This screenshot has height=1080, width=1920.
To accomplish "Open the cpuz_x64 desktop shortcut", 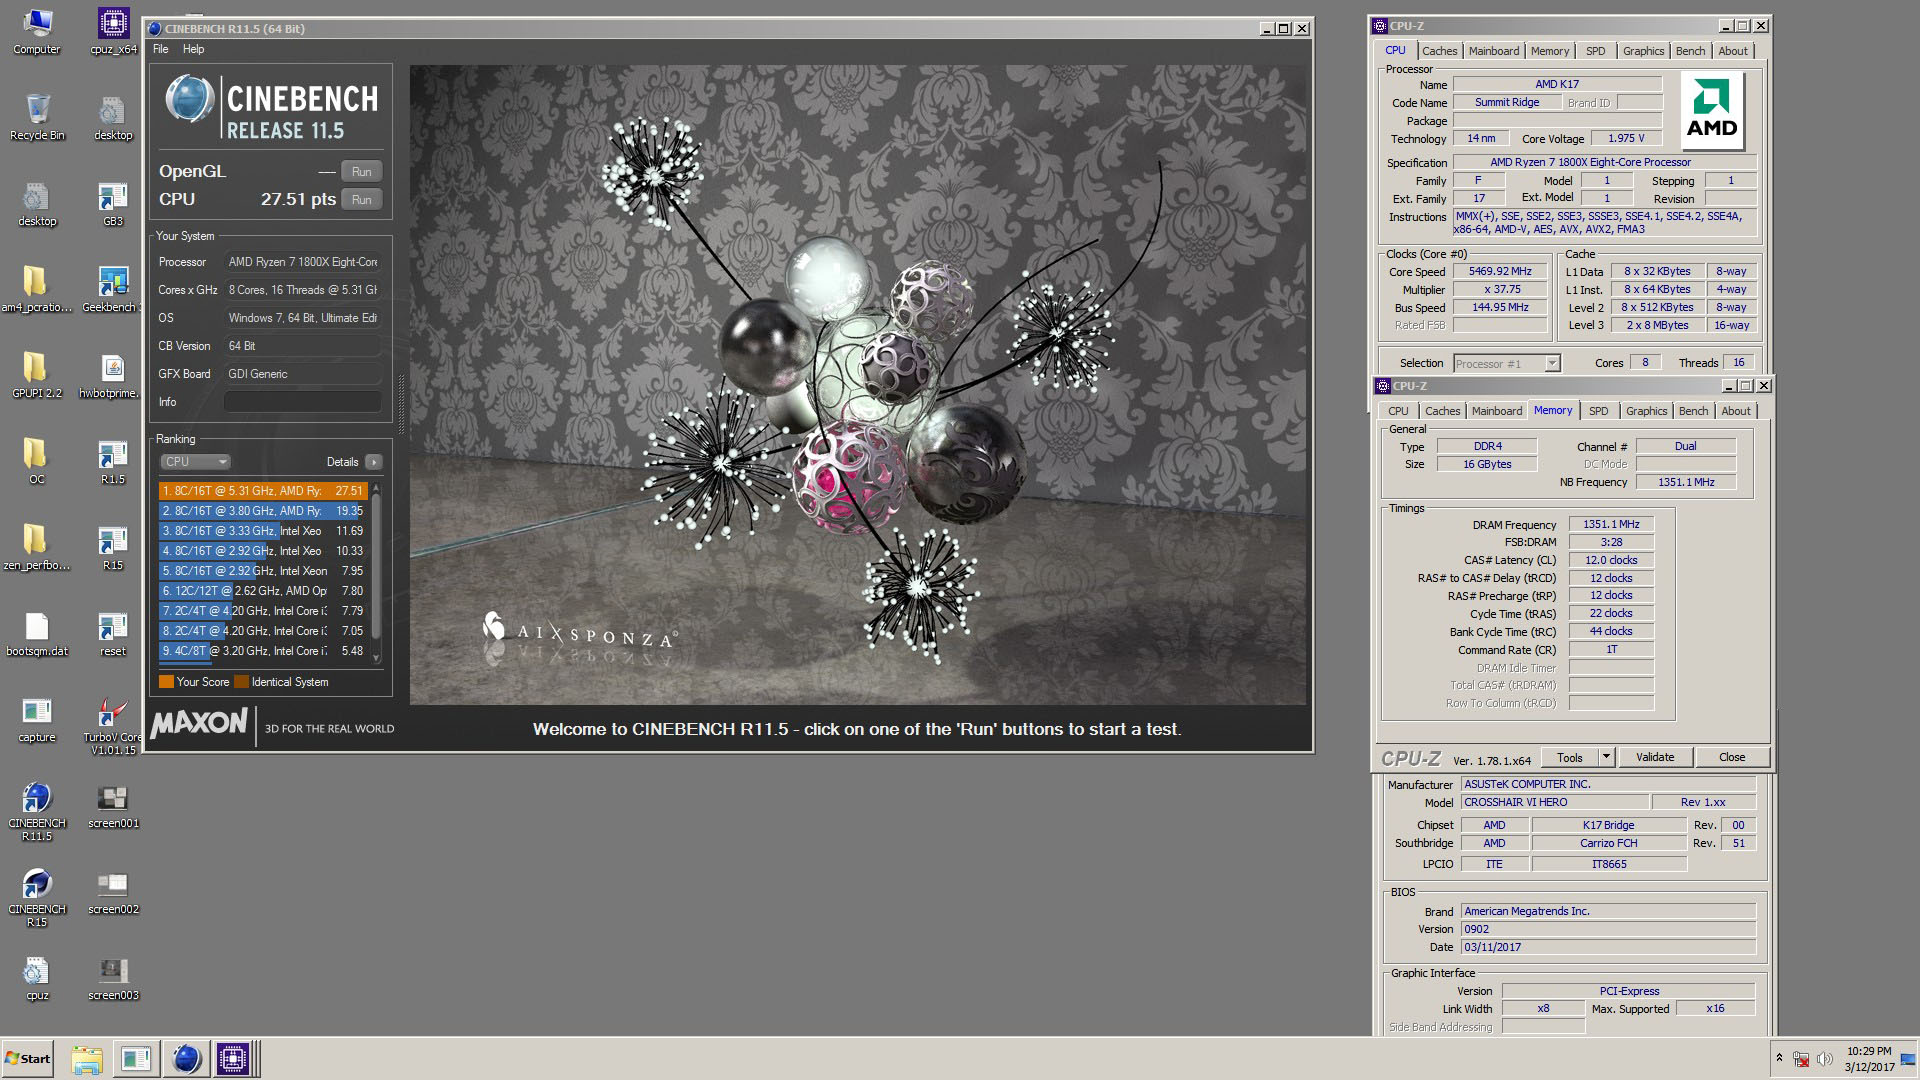I will coord(113,31).
